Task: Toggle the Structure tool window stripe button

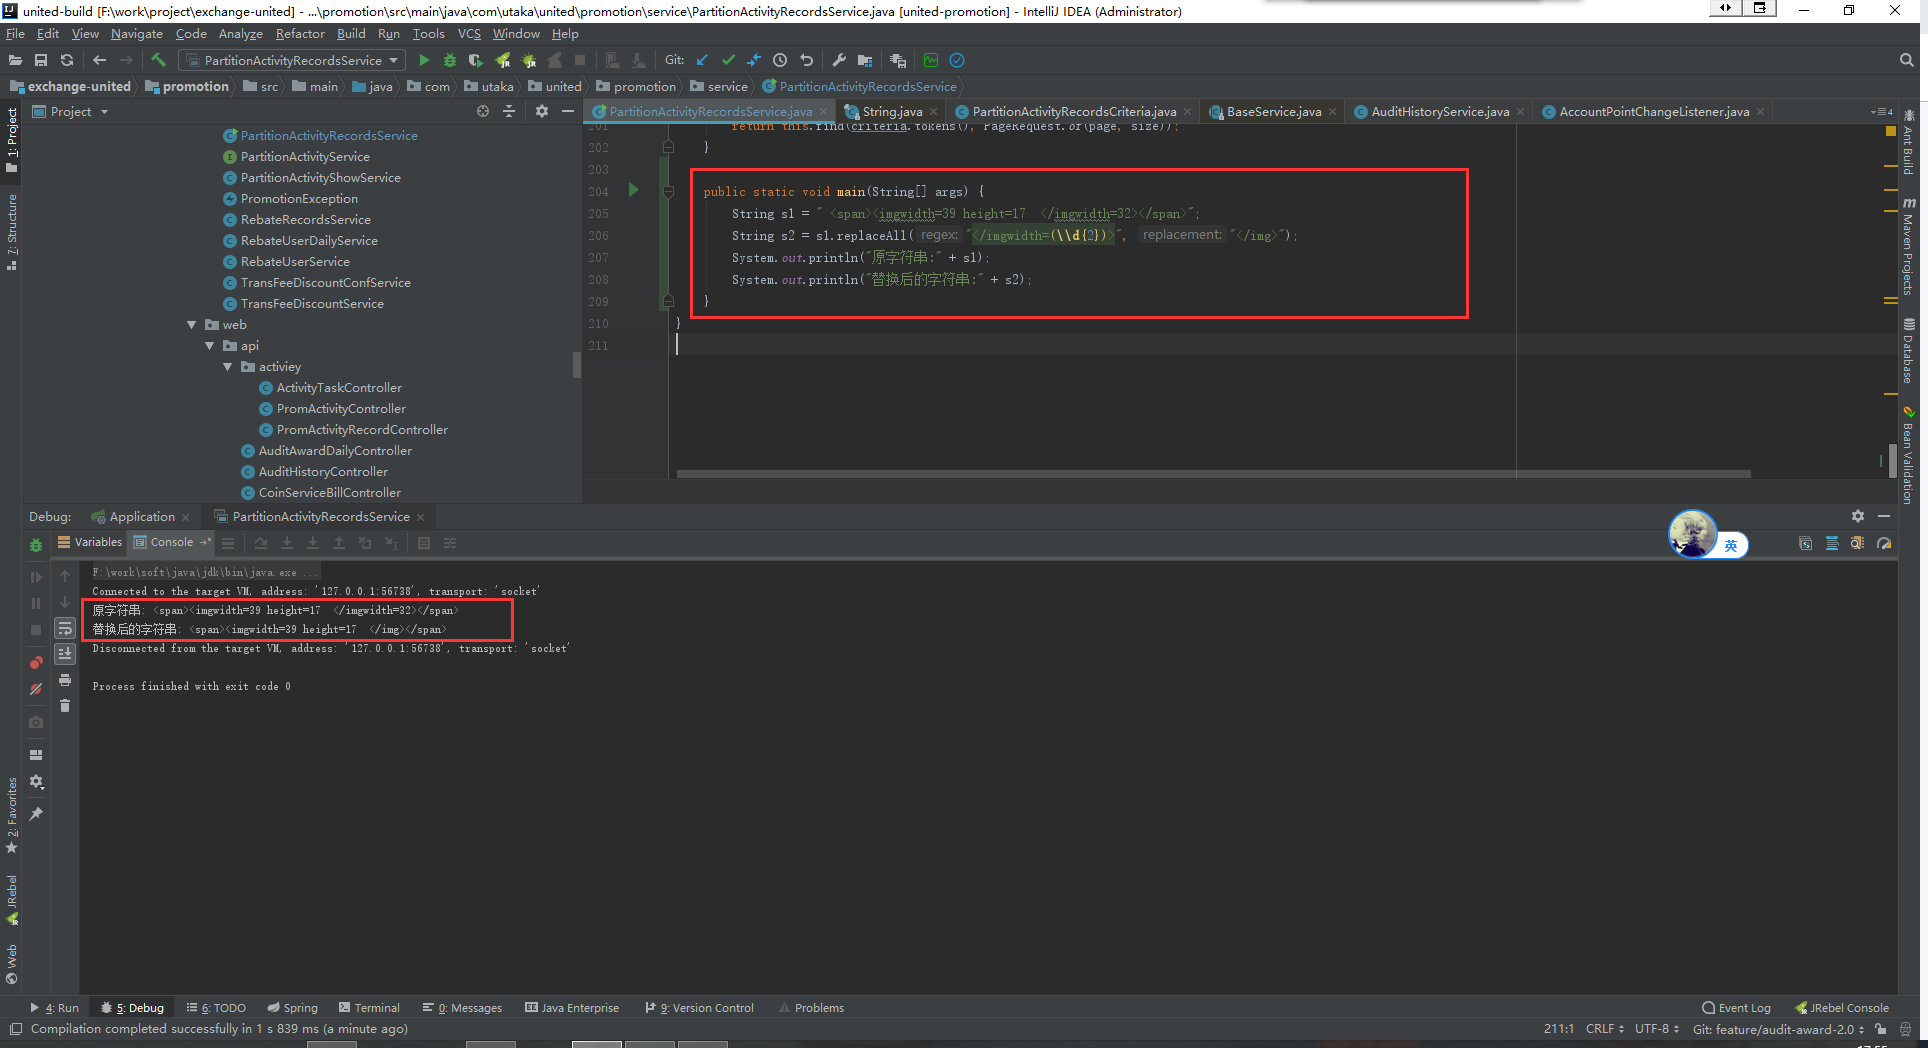Action: [x=12, y=232]
